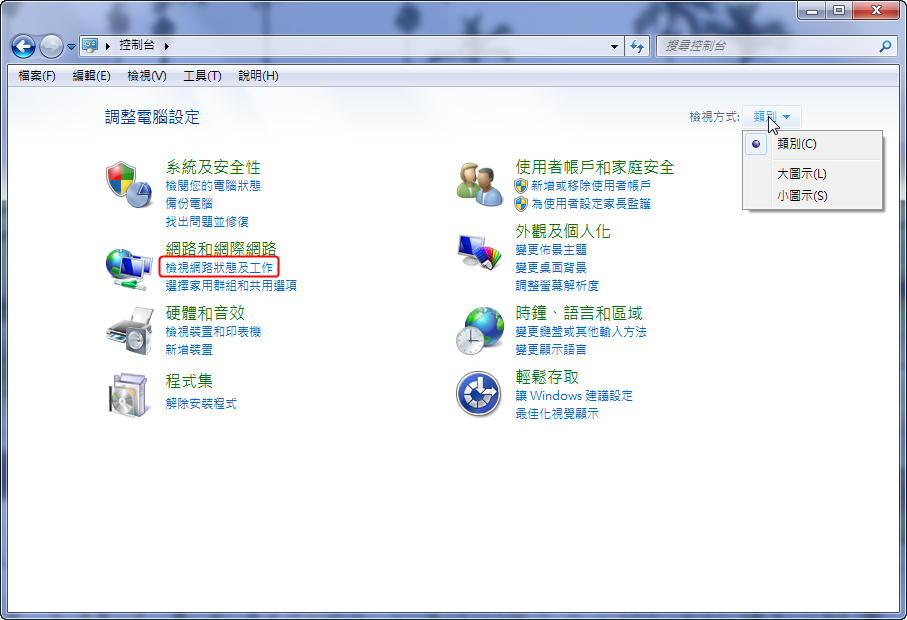Viewport: 907px width, 620px height.
Task: Open 檢視裝置和印表機 link
Action: [213, 331]
